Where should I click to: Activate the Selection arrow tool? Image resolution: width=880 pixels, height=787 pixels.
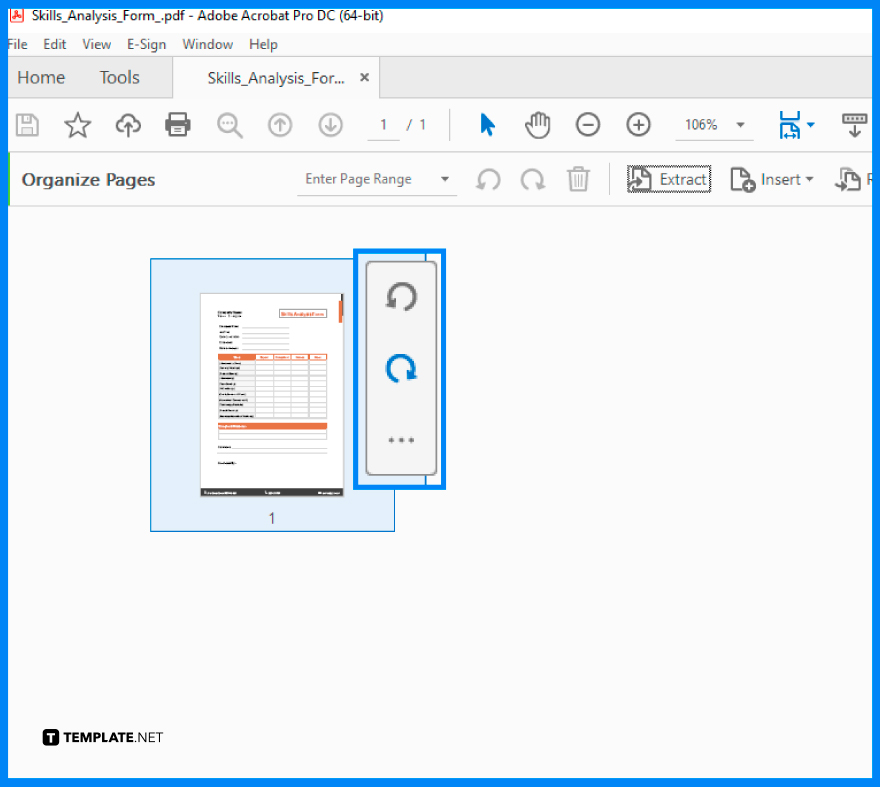[x=487, y=124]
